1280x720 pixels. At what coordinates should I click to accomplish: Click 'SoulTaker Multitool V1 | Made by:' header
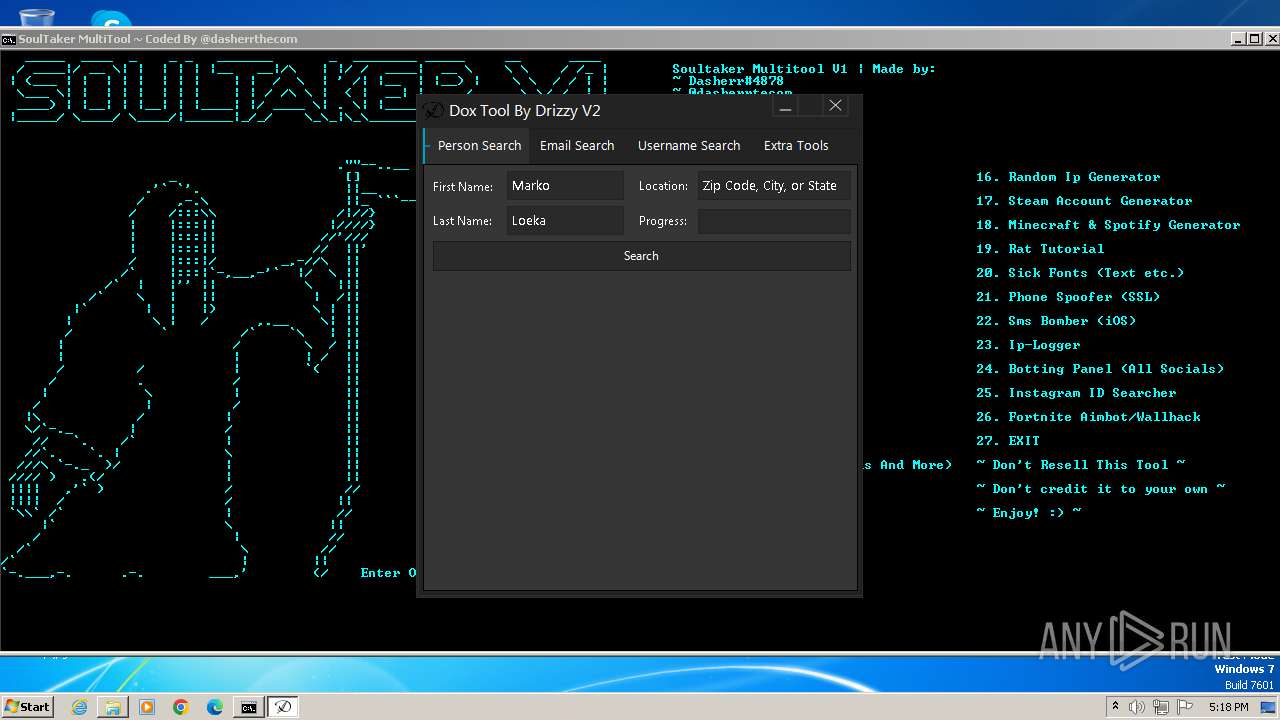tap(804, 69)
